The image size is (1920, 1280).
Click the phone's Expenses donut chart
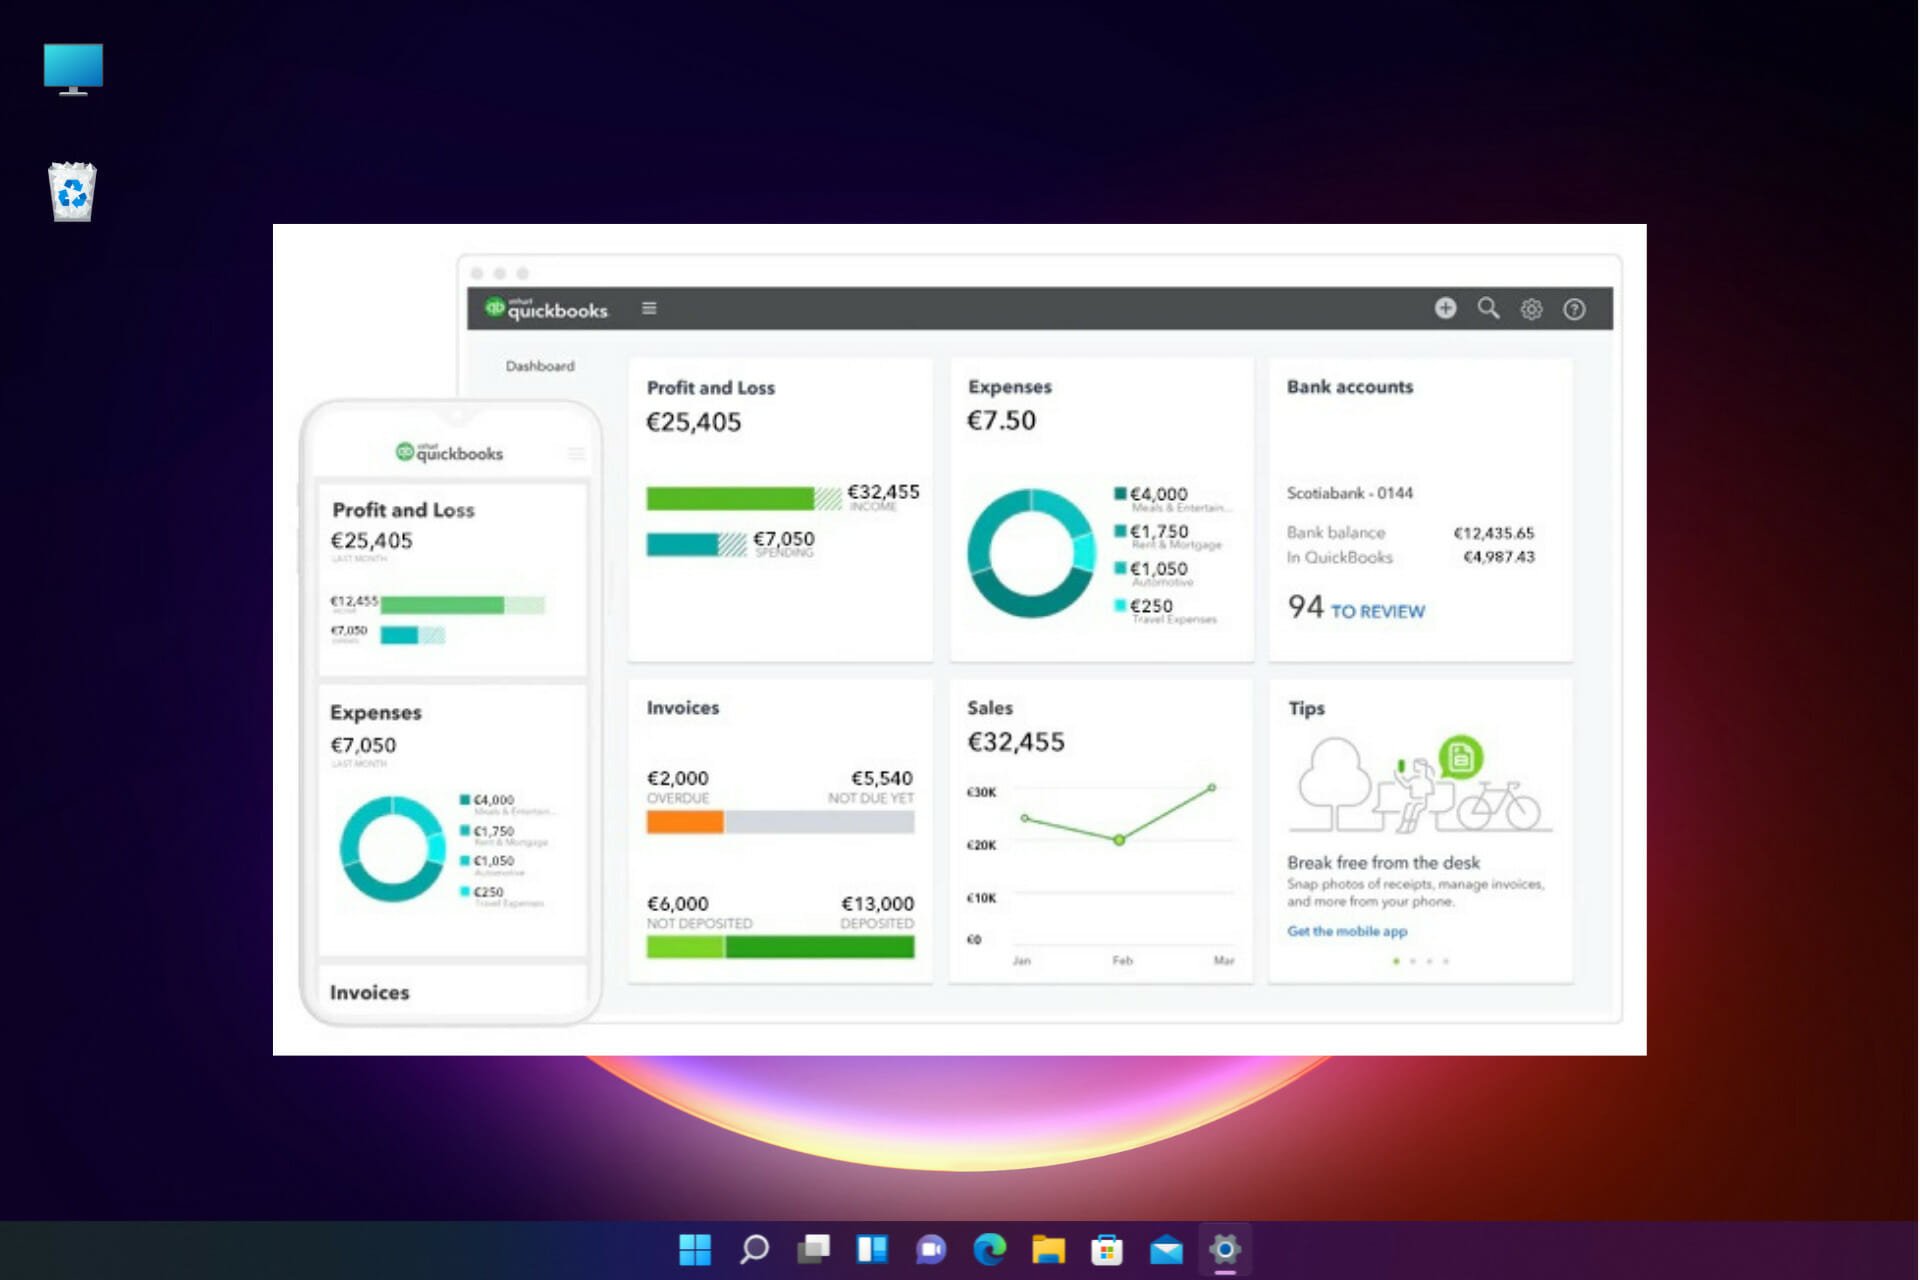392,848
